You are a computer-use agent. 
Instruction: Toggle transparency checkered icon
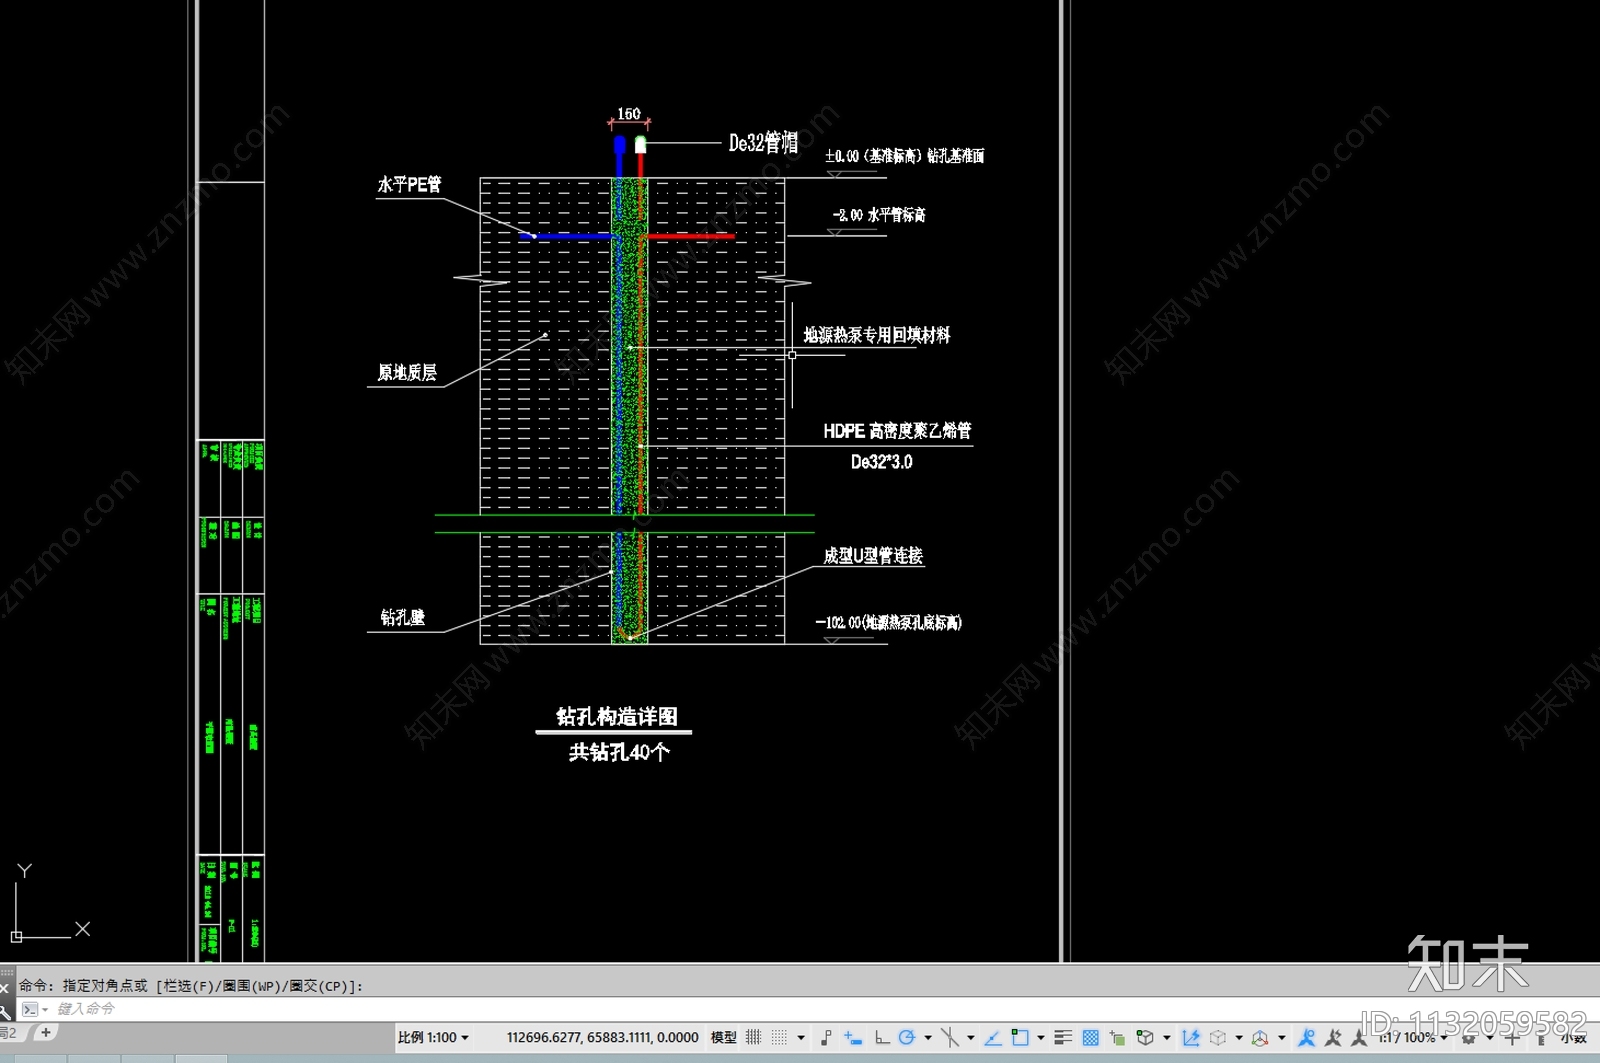click(1091, 1037)
